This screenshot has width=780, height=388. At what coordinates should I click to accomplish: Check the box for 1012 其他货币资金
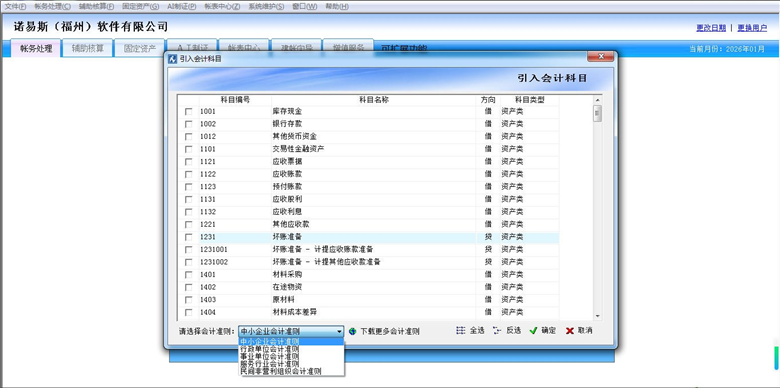coord(189,136)
